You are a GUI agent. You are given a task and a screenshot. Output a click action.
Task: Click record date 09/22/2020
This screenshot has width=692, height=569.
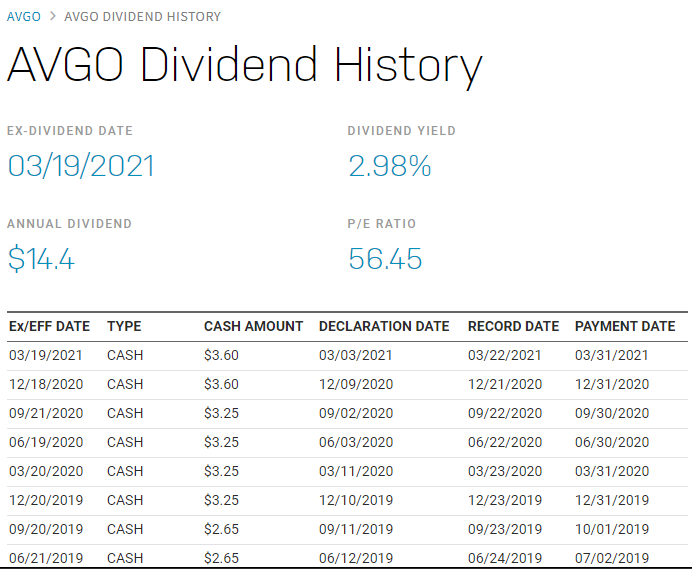[505, 413]
